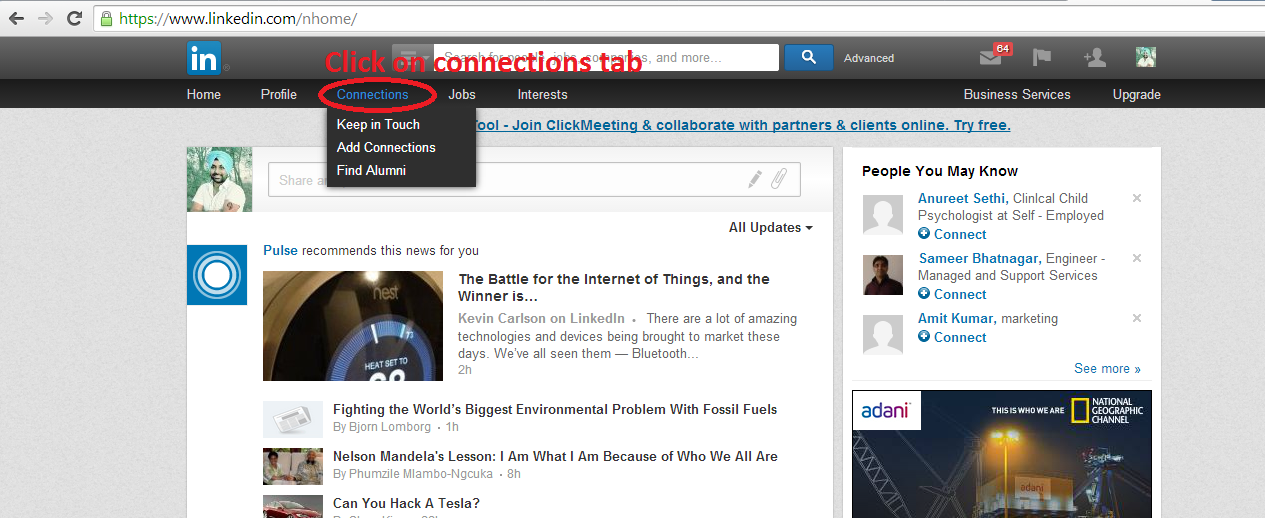Dismiss Sameer Bhatnagar suggestion with X
This screenshot has width=1265, height=518.
pyautogui.click(x=1137, y=258)
